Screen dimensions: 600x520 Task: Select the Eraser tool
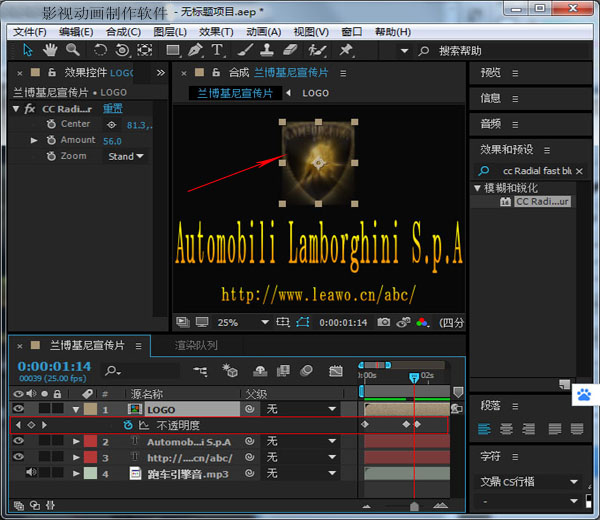click(290, 50)
